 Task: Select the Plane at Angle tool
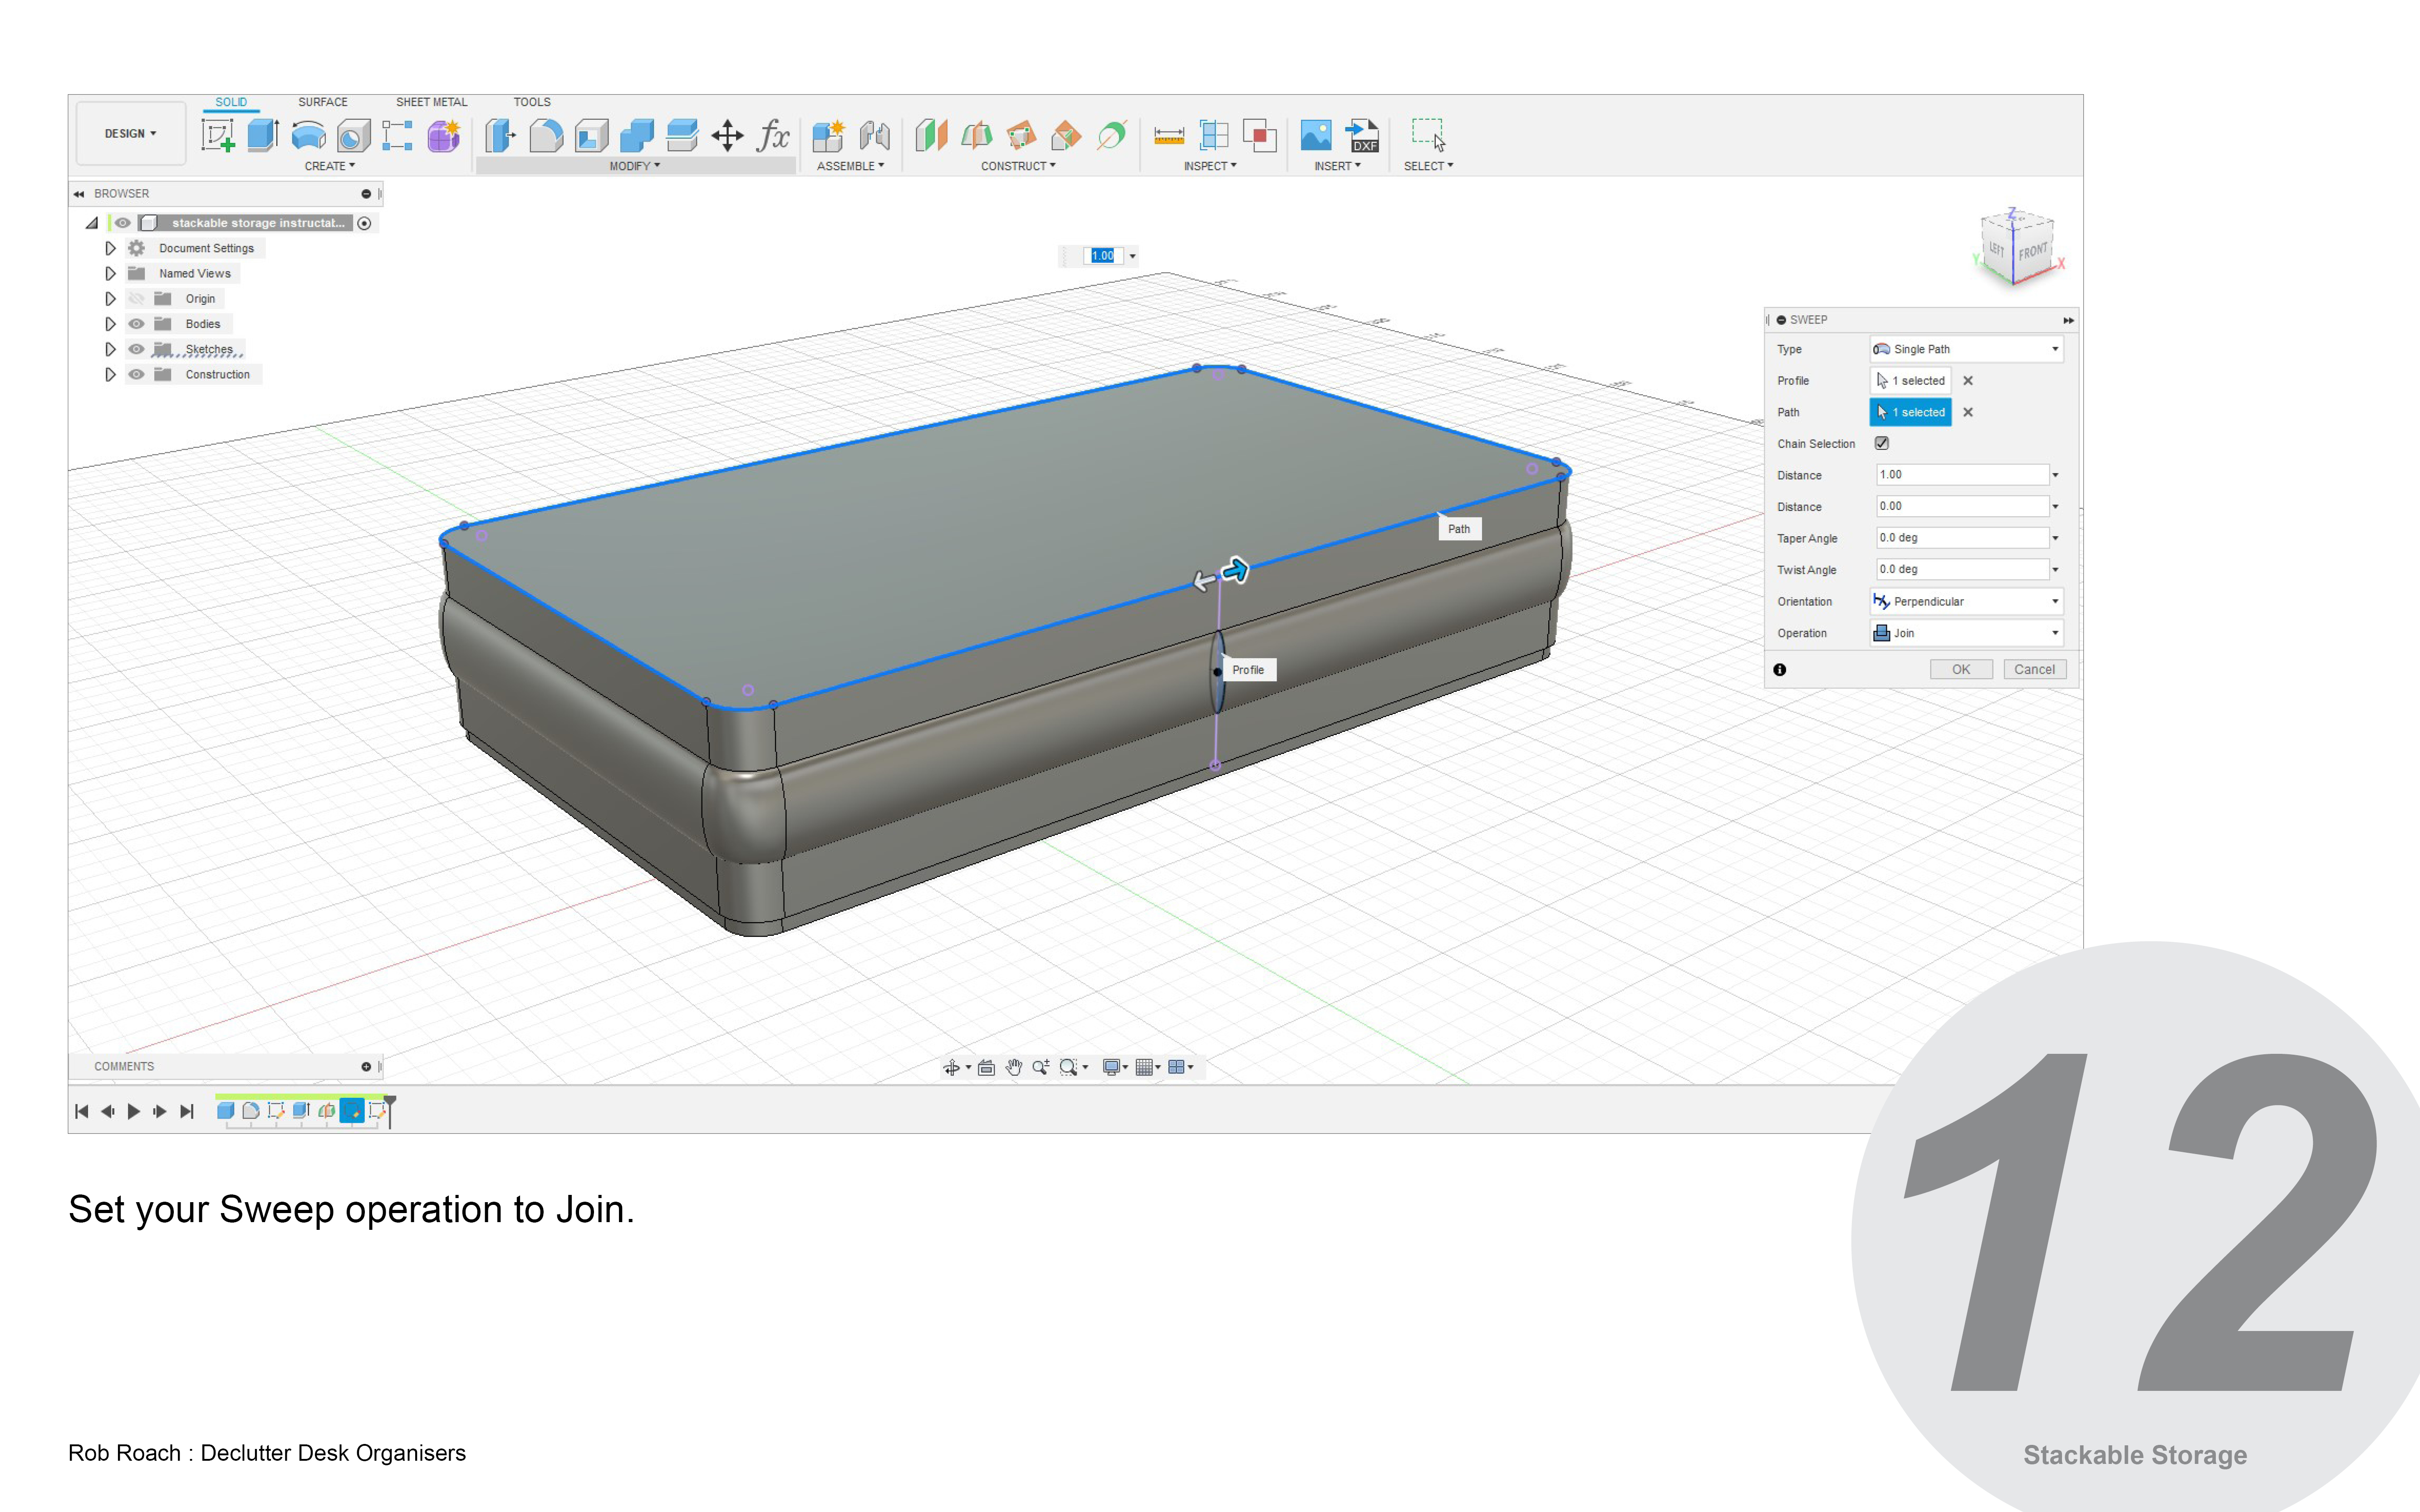976,135
